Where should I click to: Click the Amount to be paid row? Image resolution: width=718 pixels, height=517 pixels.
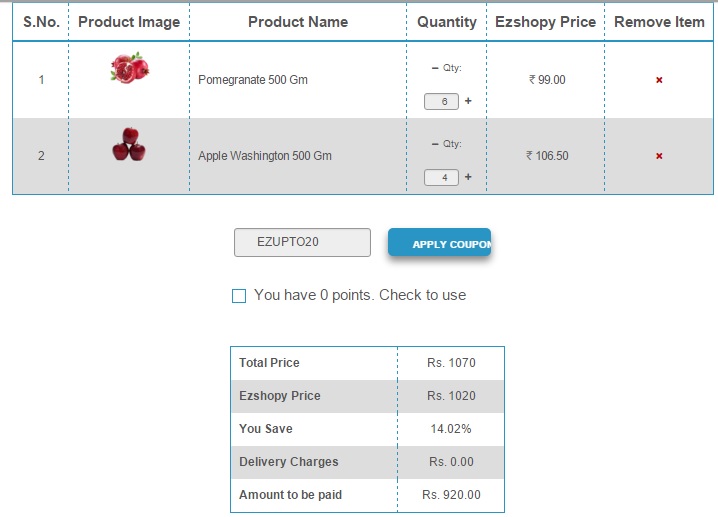367,495
